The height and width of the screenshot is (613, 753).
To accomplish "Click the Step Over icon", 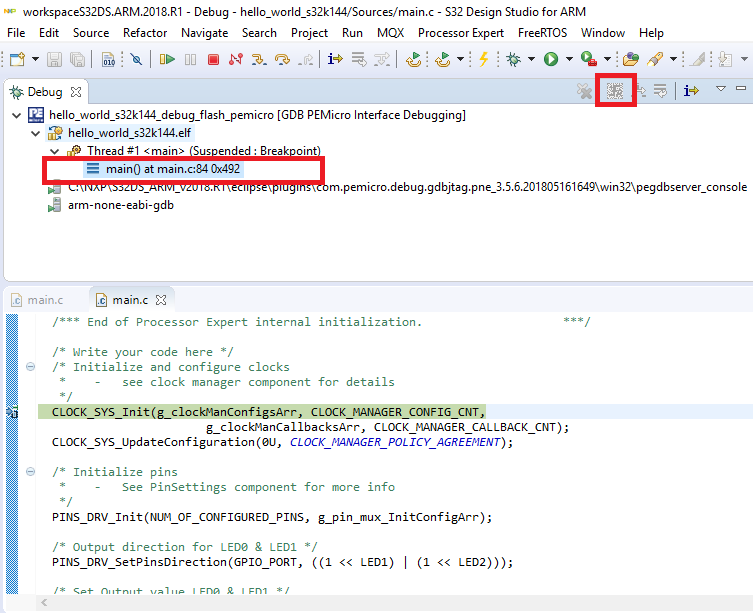I will tap(282, 59).
